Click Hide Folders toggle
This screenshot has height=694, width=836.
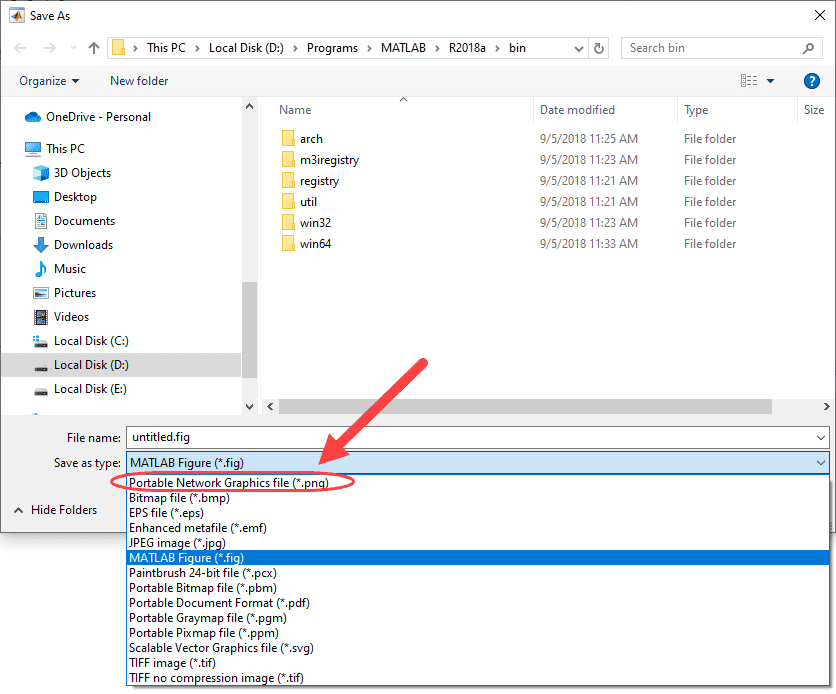coord(55,510)
